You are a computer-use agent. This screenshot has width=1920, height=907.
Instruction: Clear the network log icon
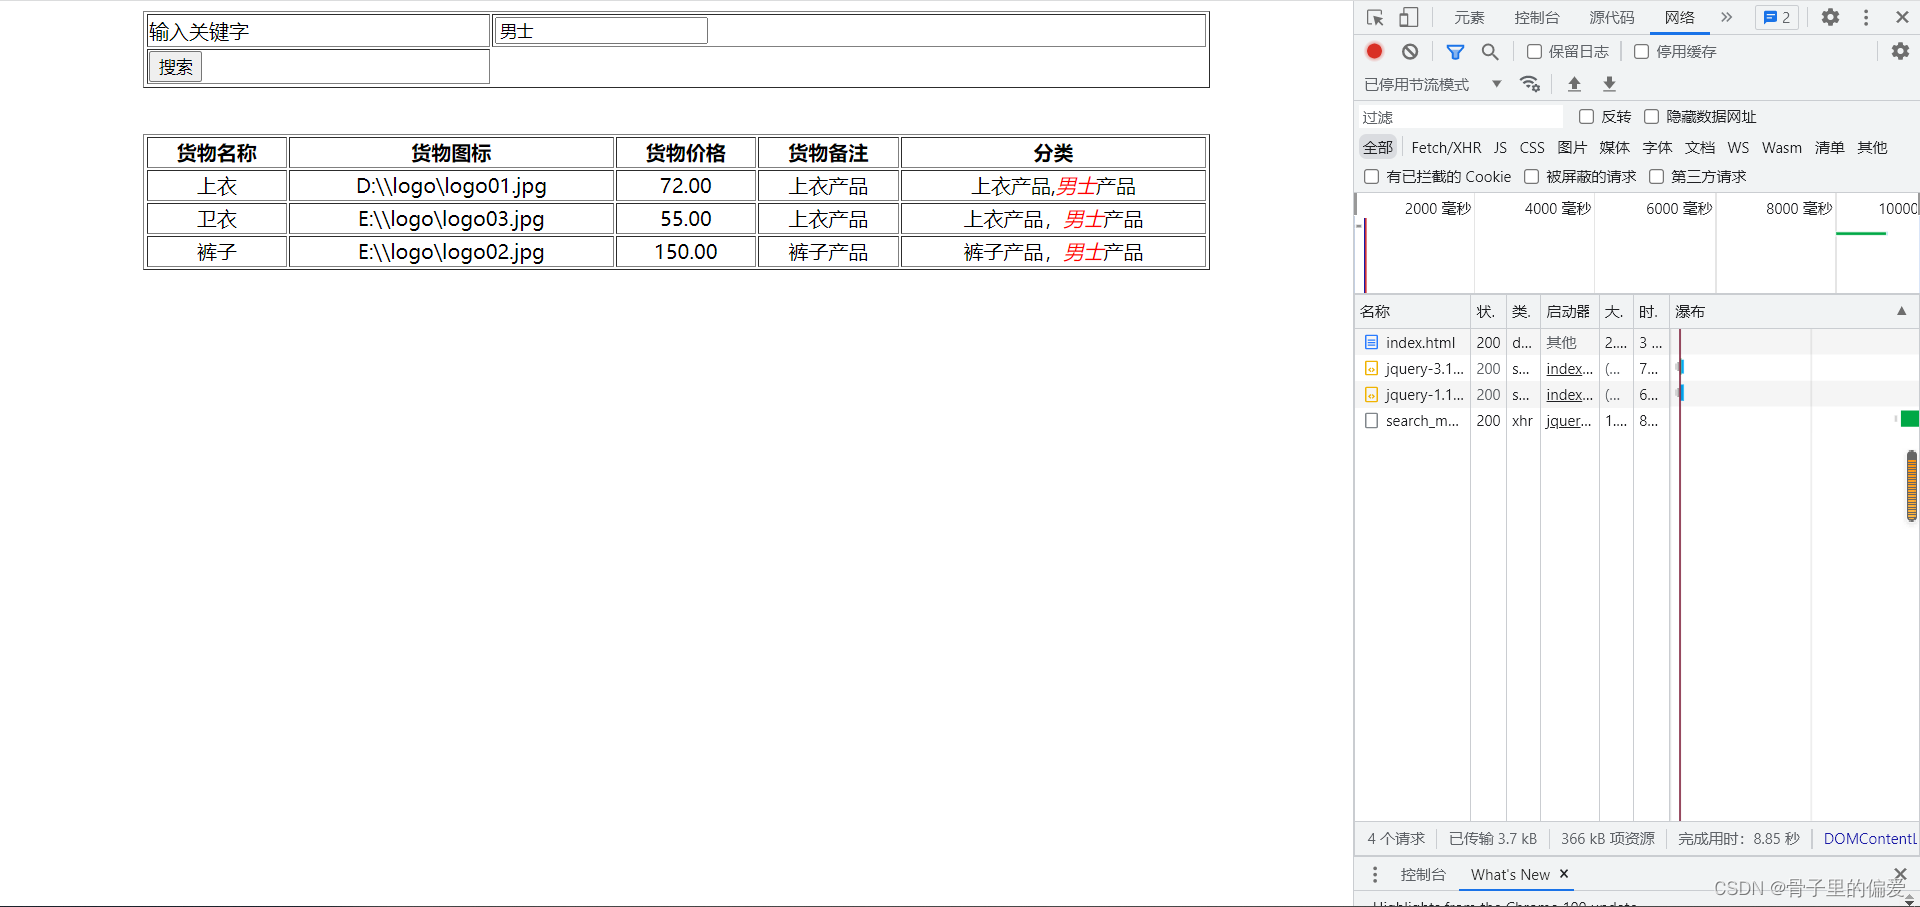tap(1410, 51)
